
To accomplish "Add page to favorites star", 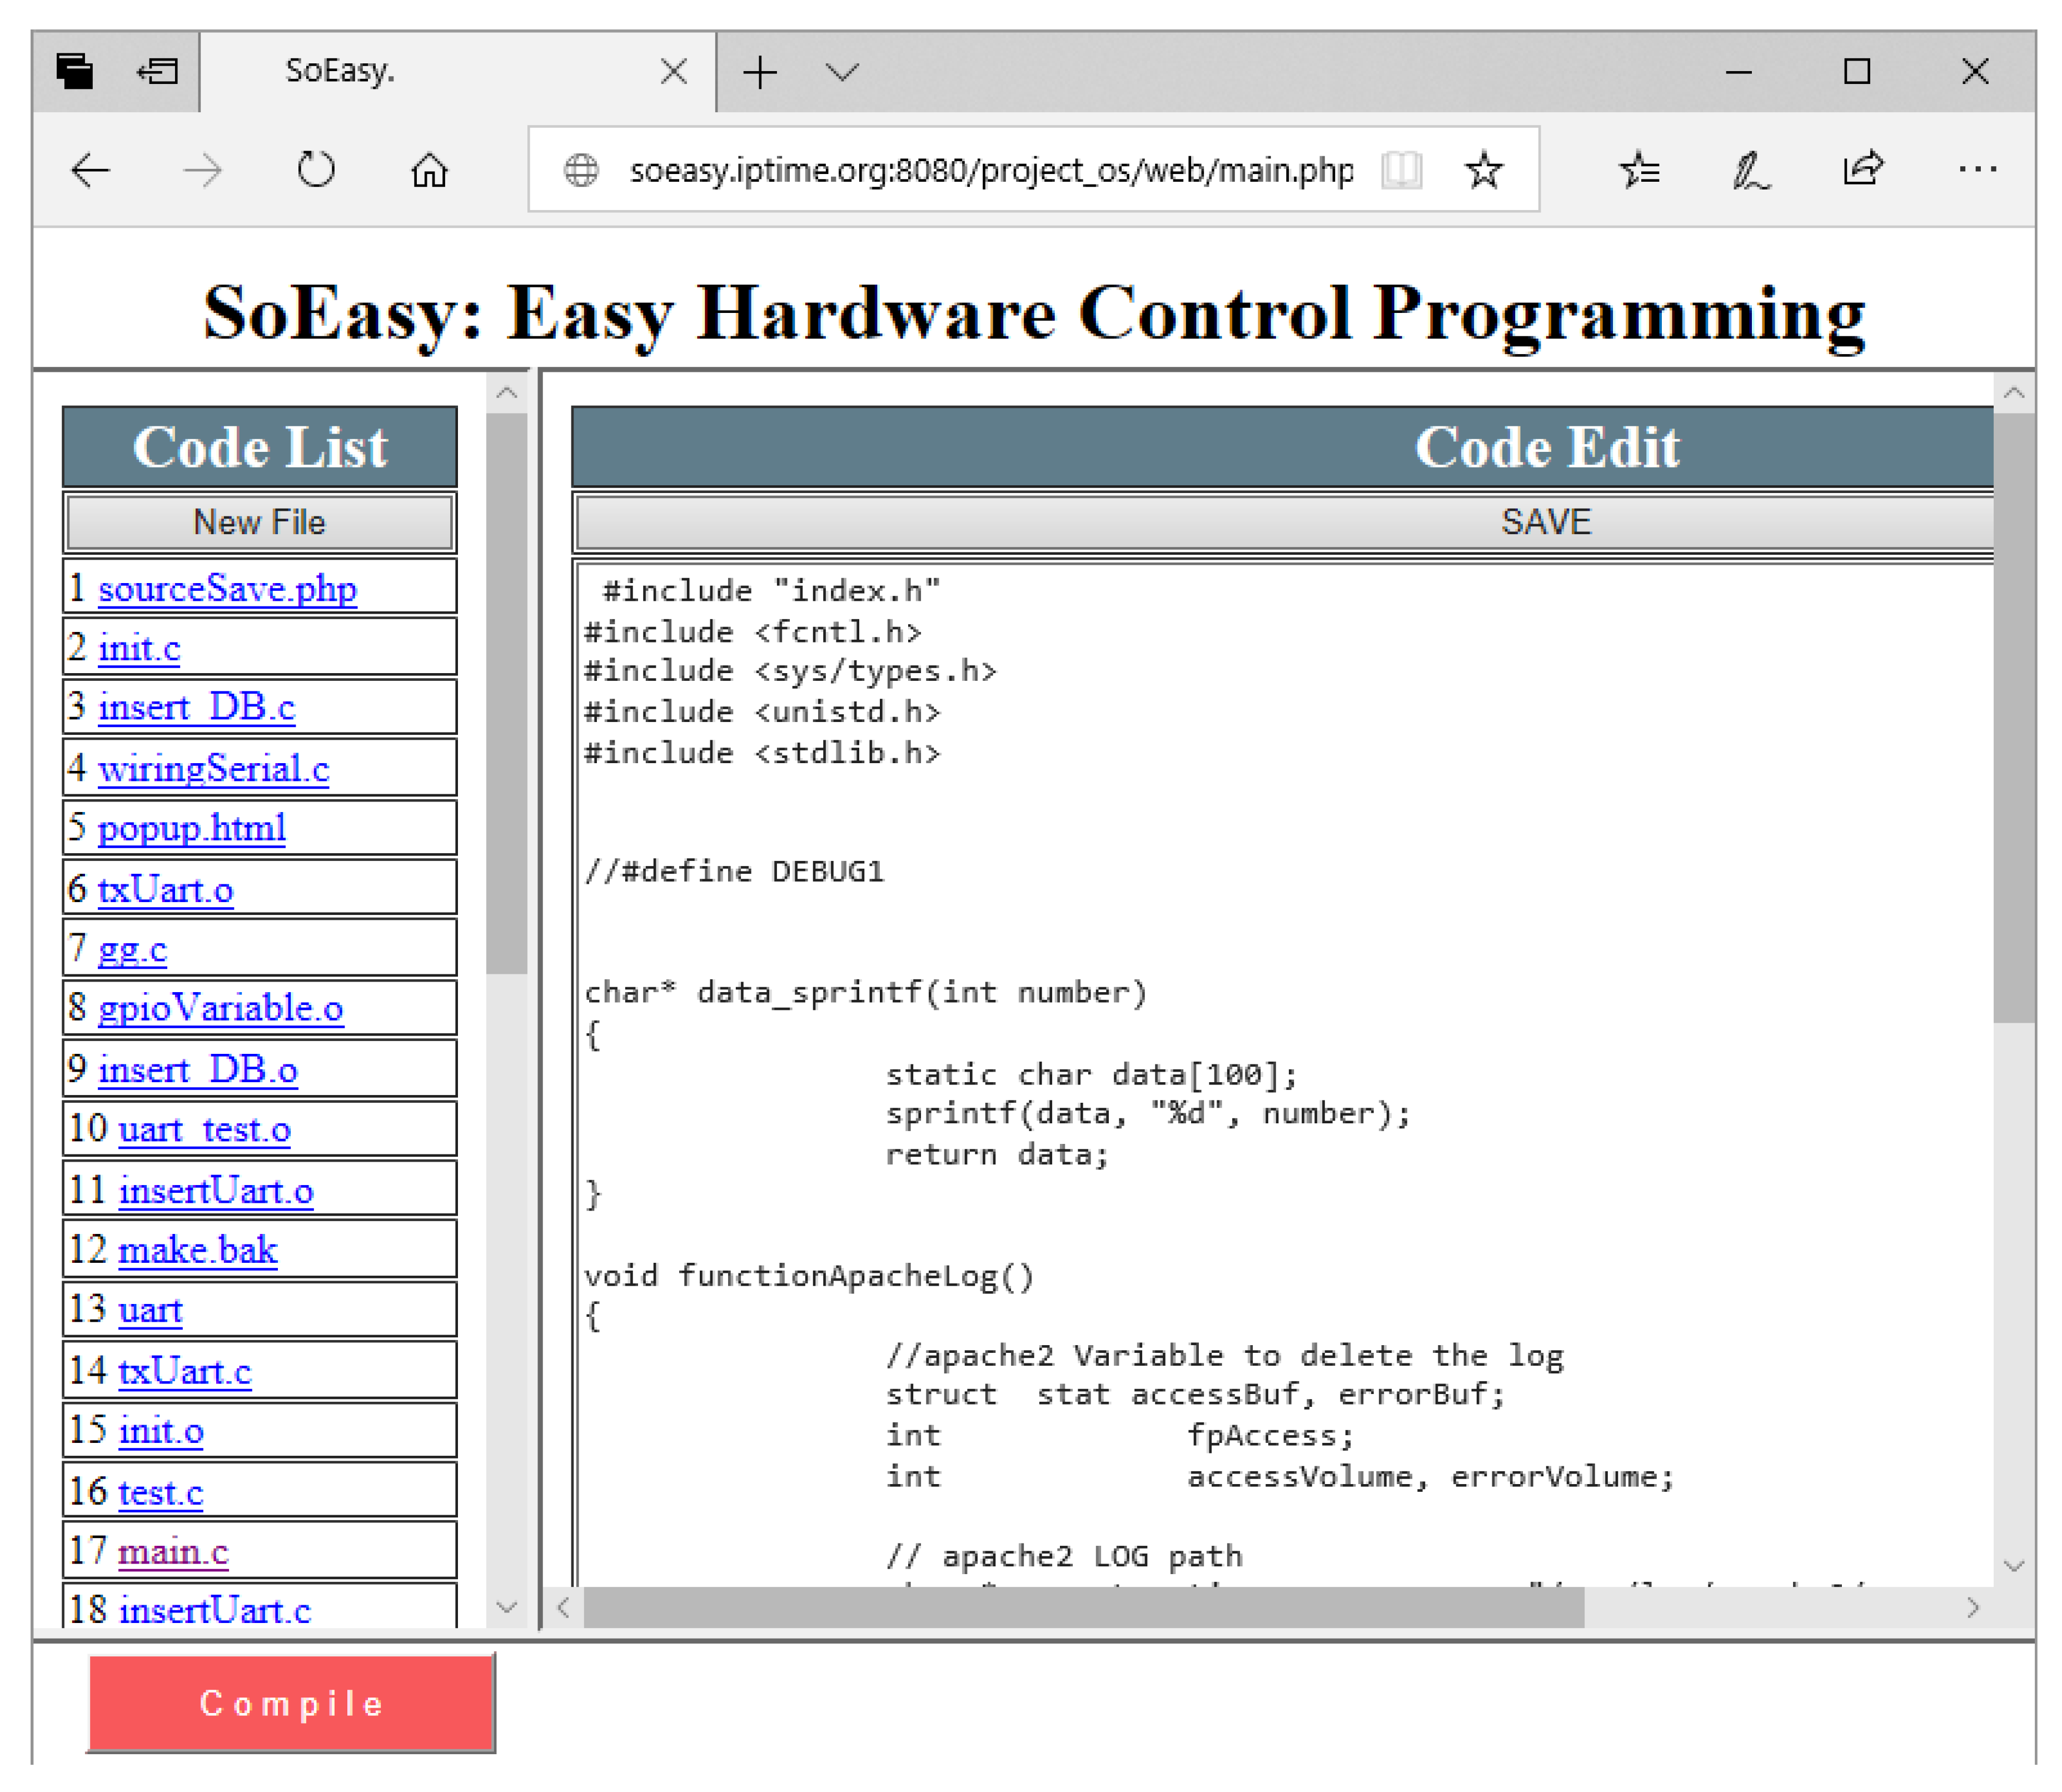I will [1483, 170].
